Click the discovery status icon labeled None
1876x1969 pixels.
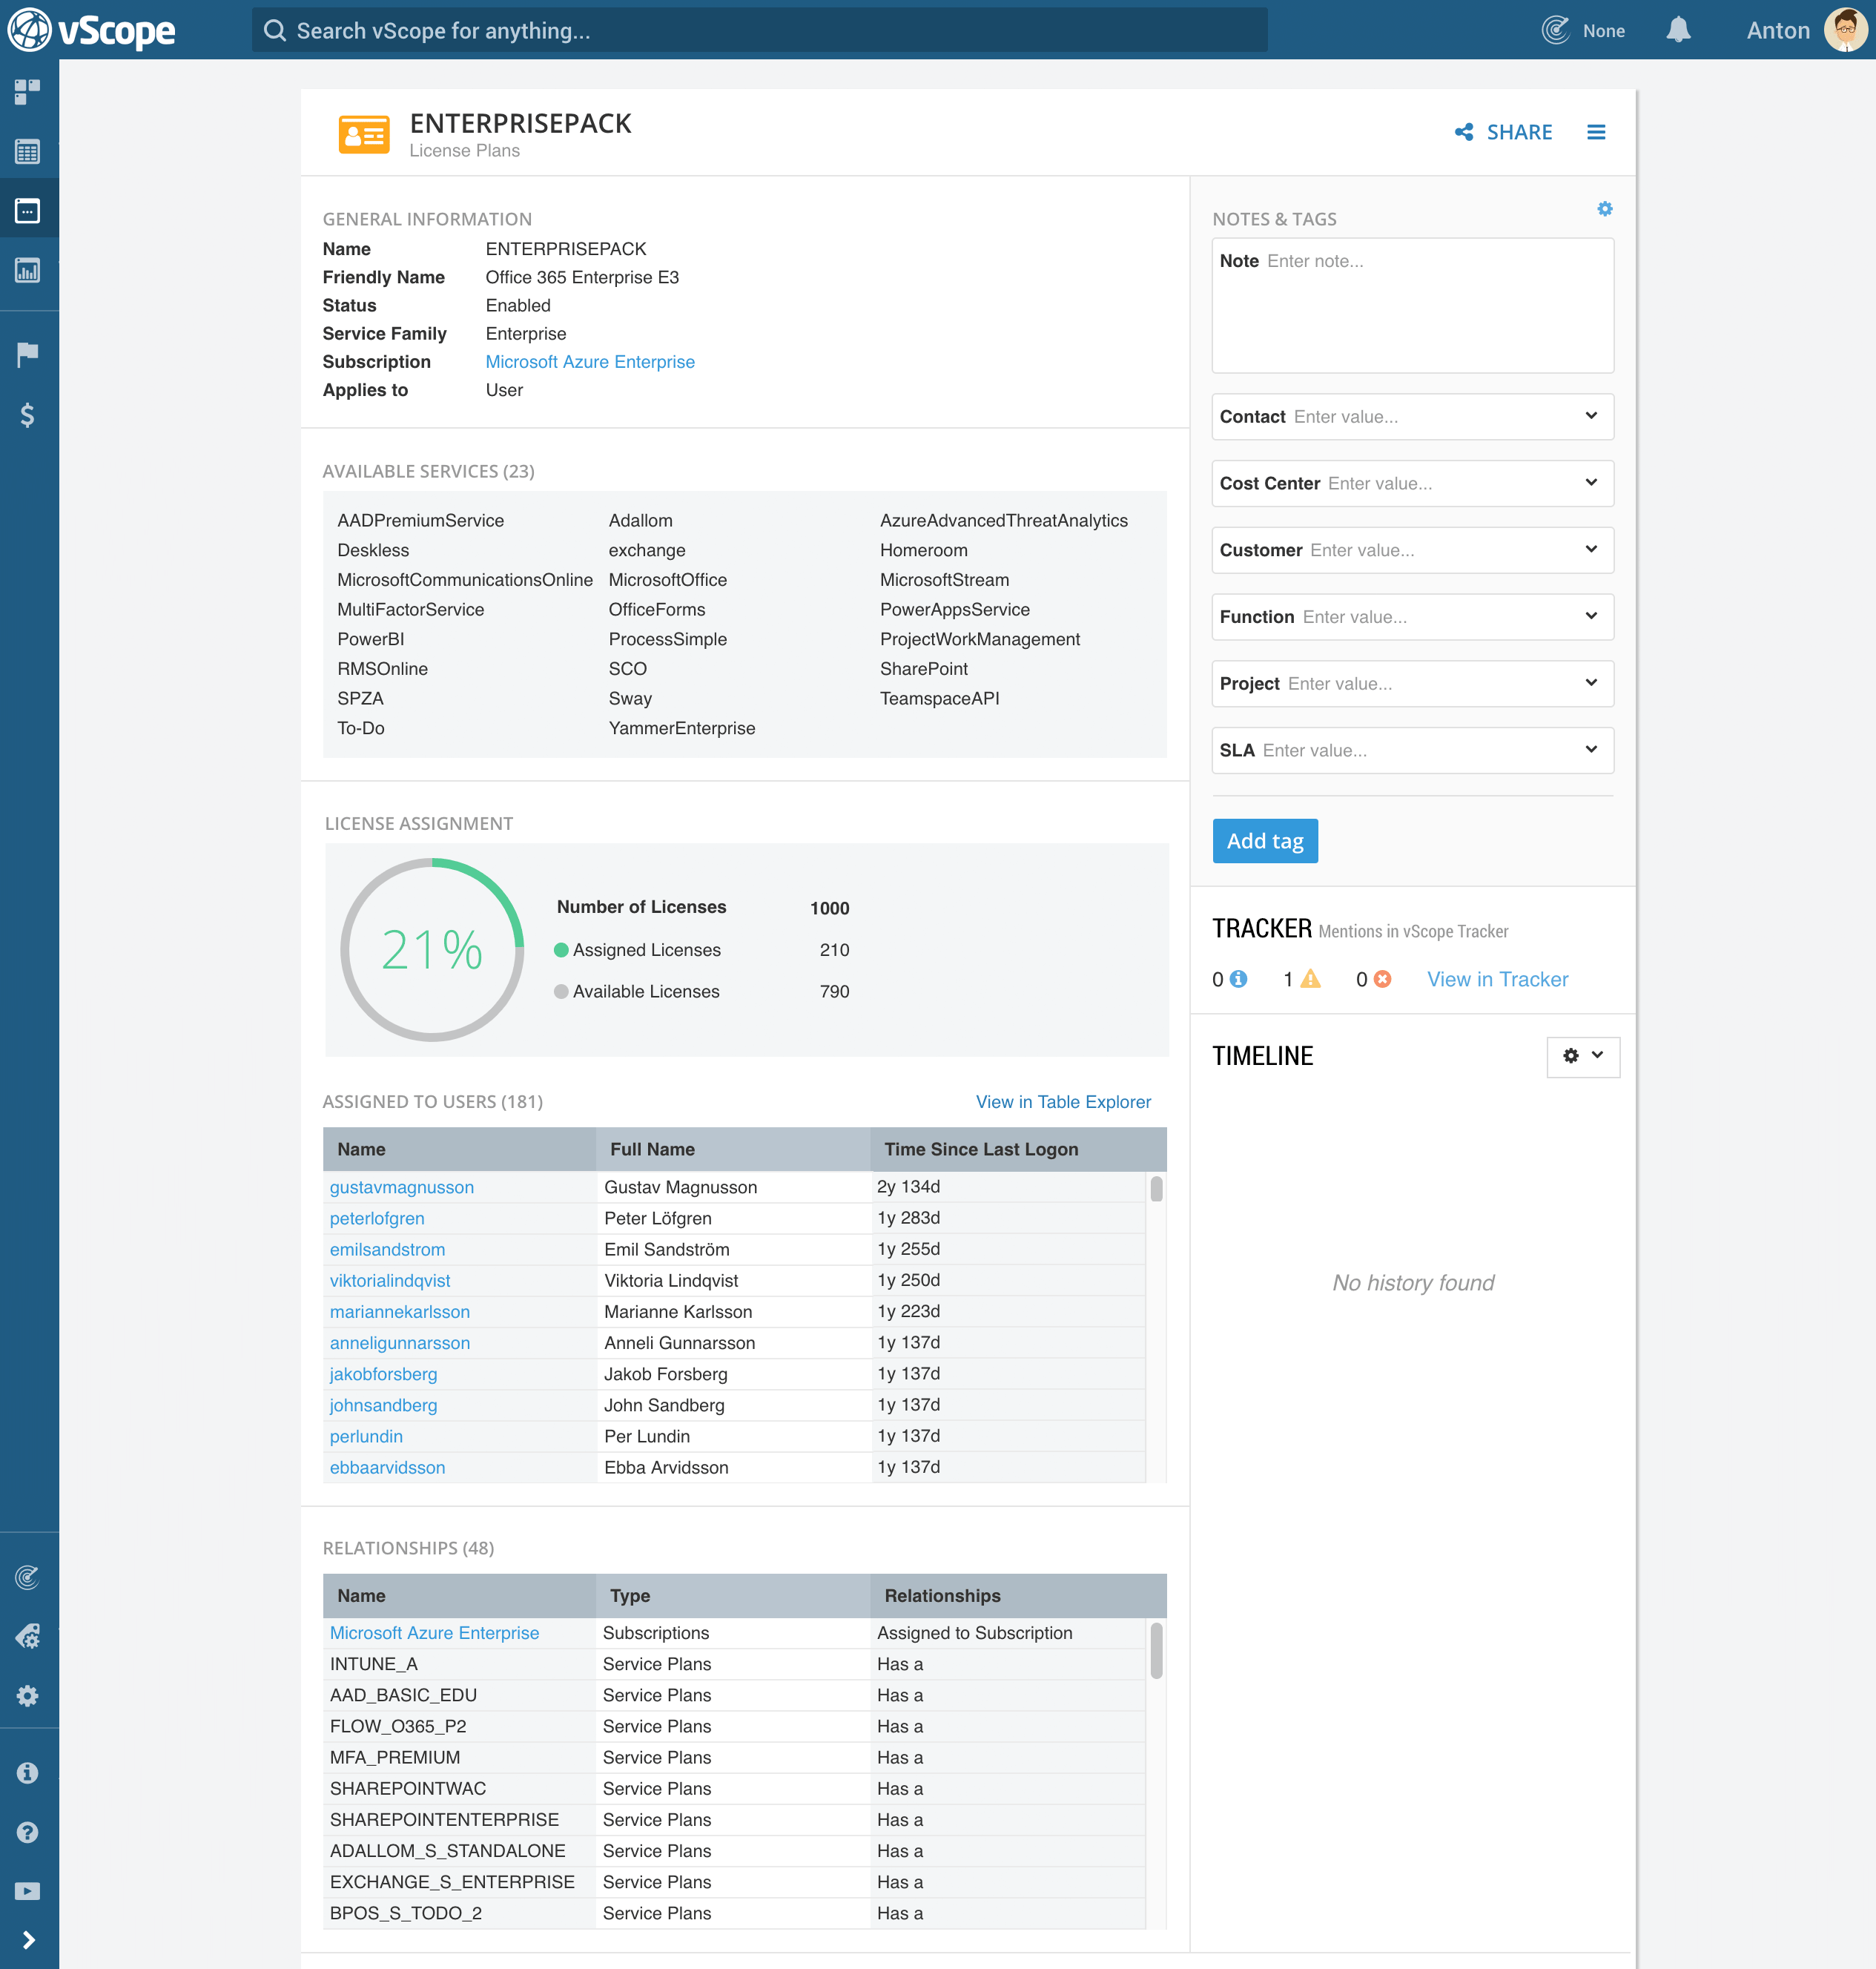(1556, 30)
